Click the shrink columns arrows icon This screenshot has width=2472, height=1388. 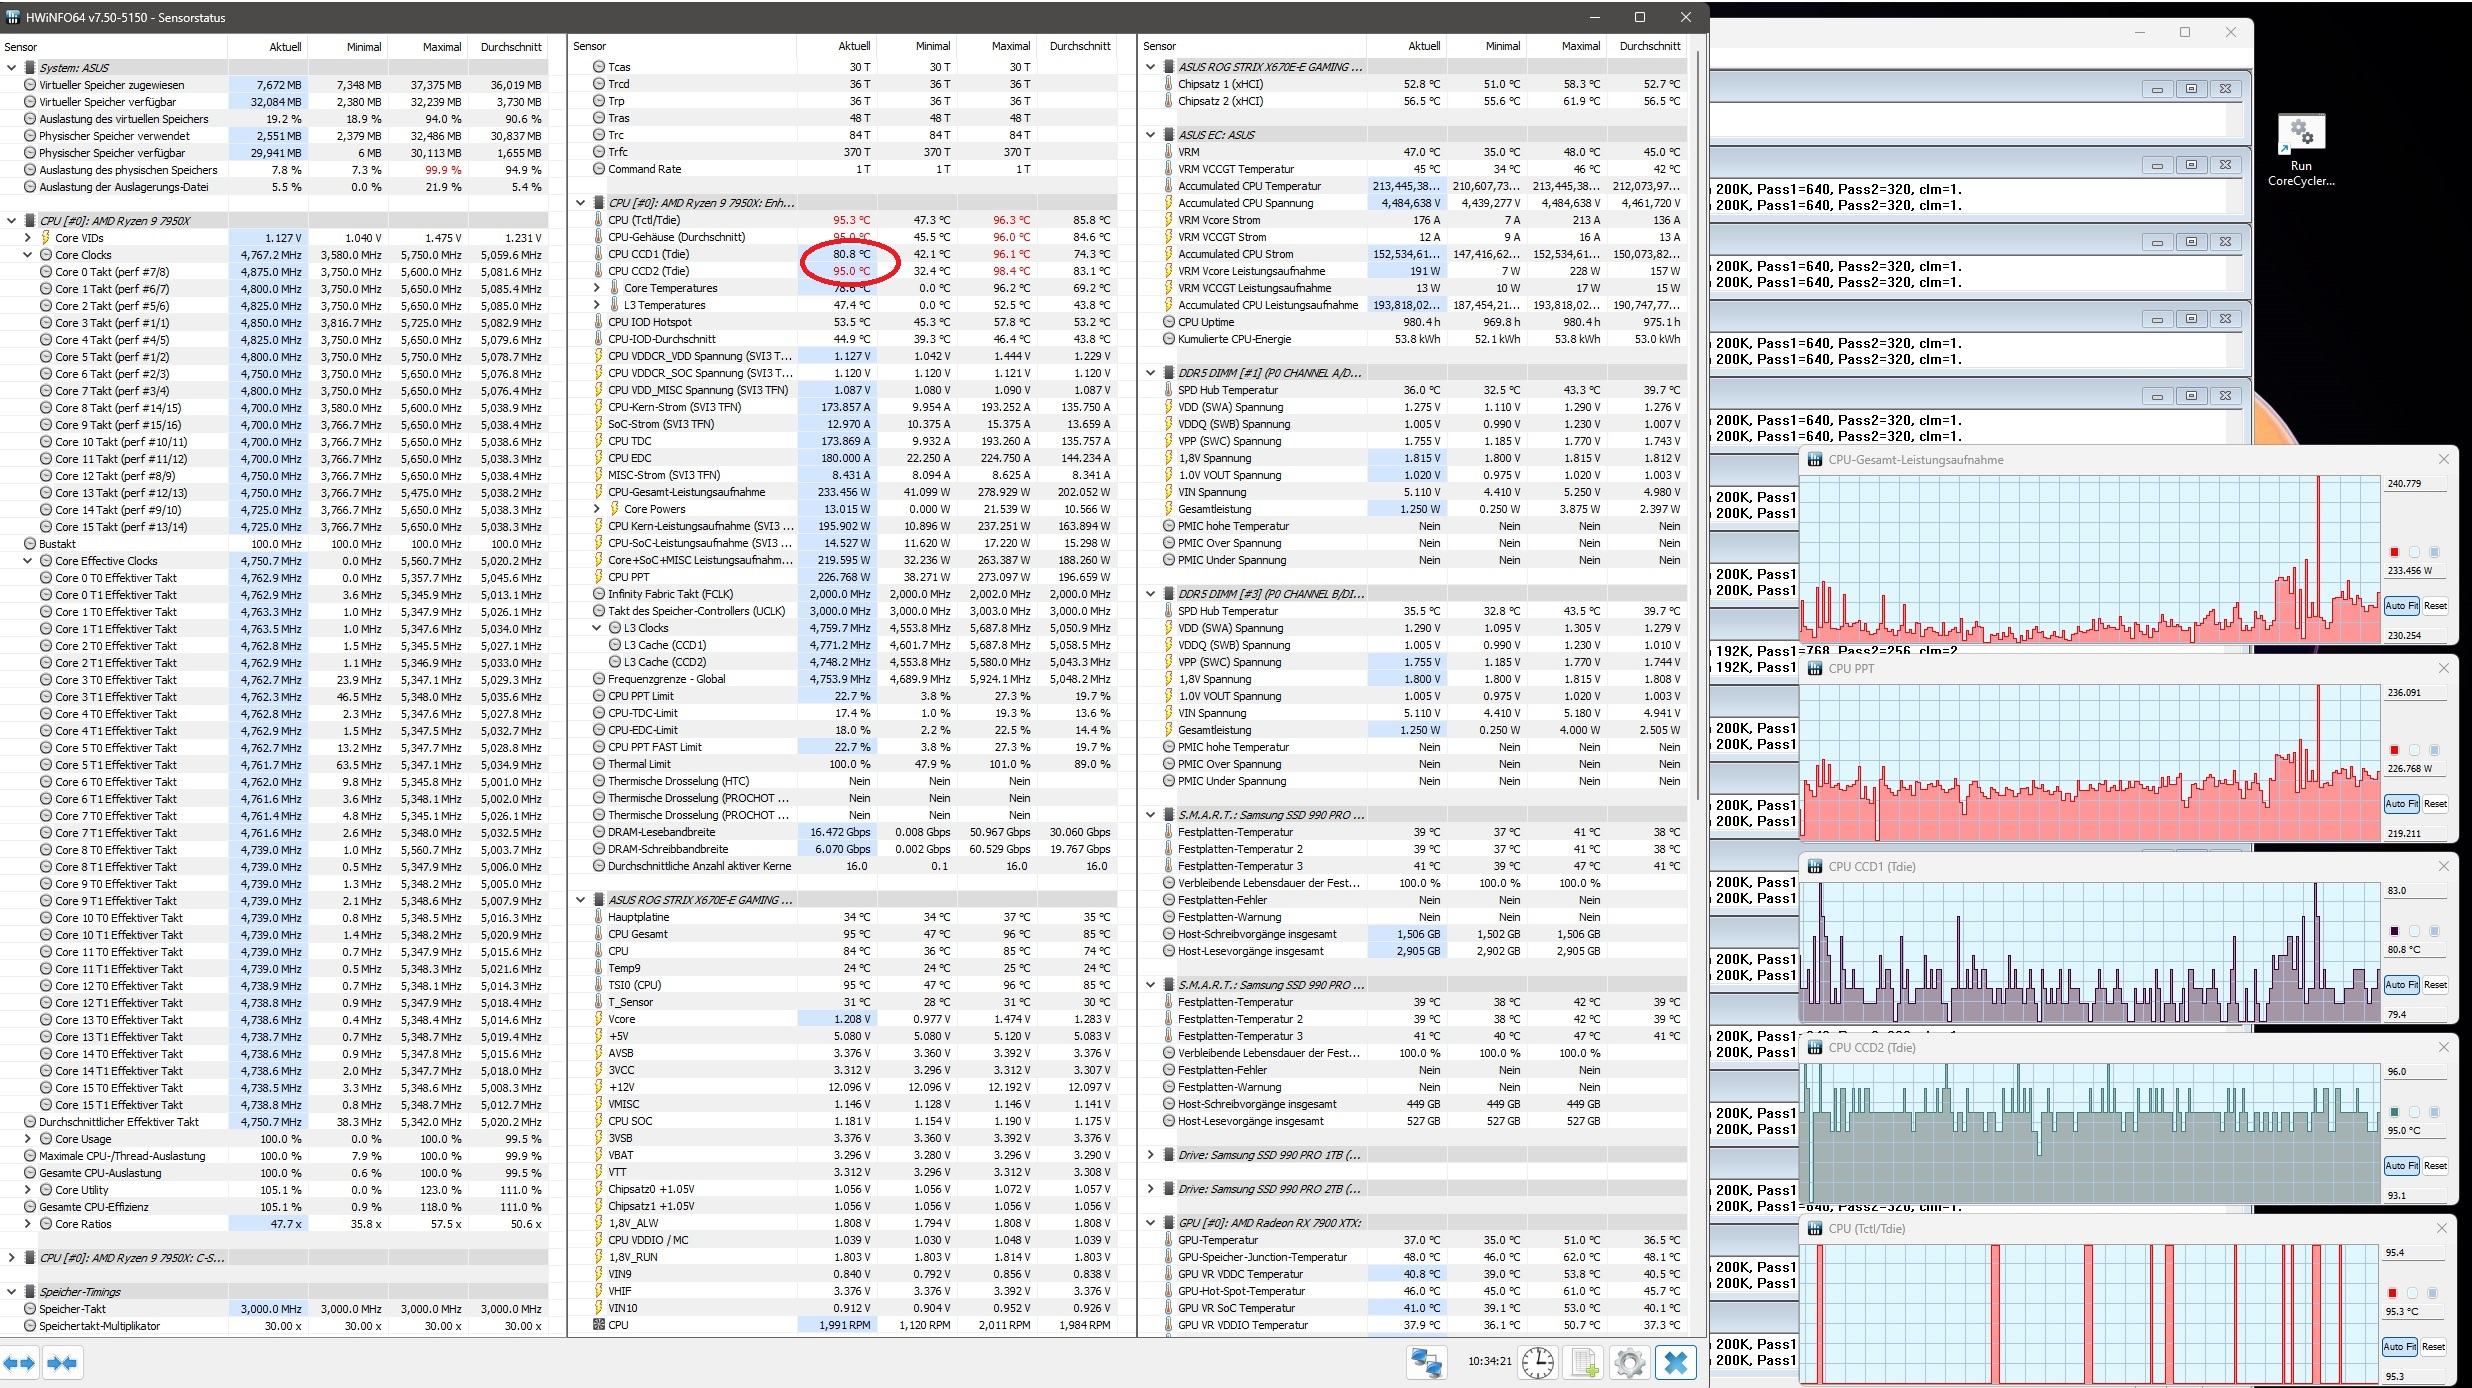[61, 1362]
